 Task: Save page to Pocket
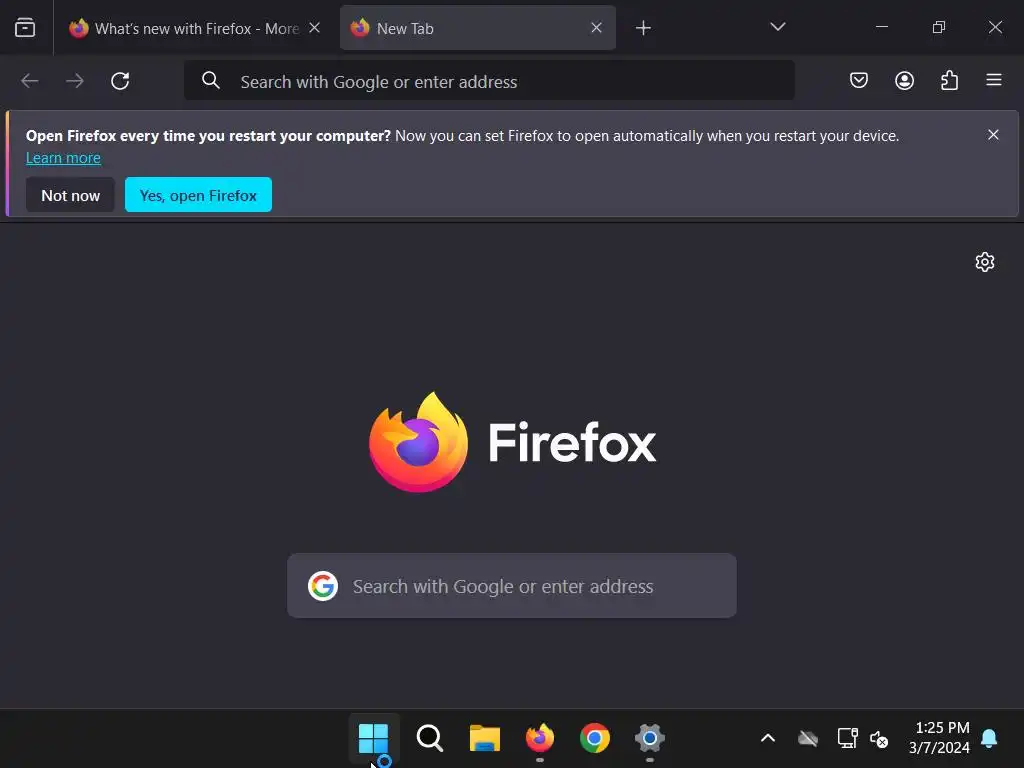click(x=859, y=80)
